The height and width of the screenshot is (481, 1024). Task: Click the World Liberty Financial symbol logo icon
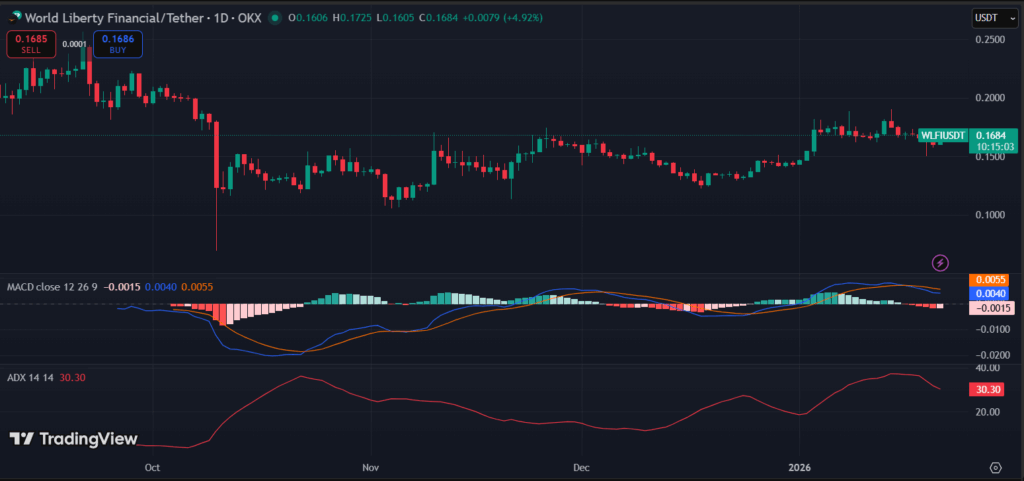pos(11,17)
